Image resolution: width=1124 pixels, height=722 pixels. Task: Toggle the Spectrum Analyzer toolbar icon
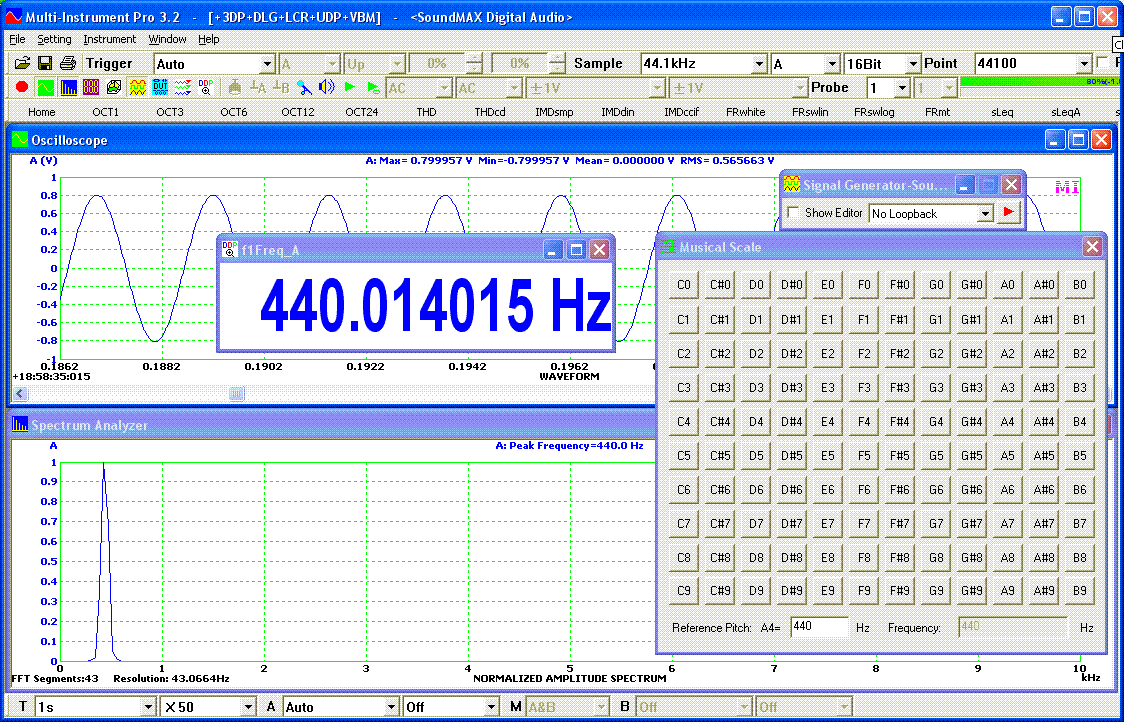point(68,87)
